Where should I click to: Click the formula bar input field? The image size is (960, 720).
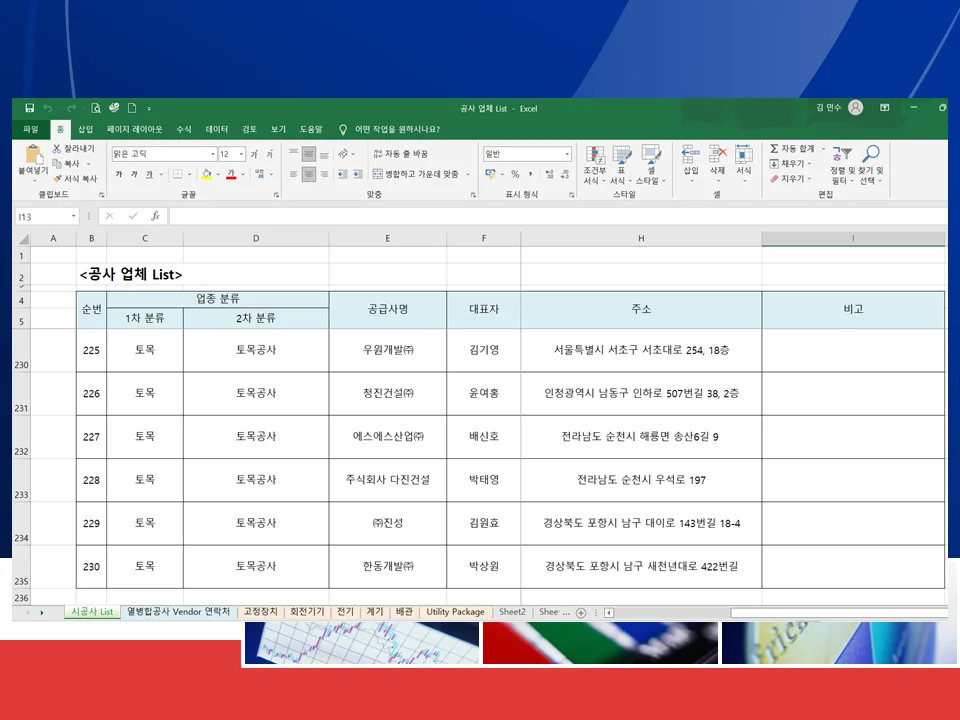(x=557, y=216)
